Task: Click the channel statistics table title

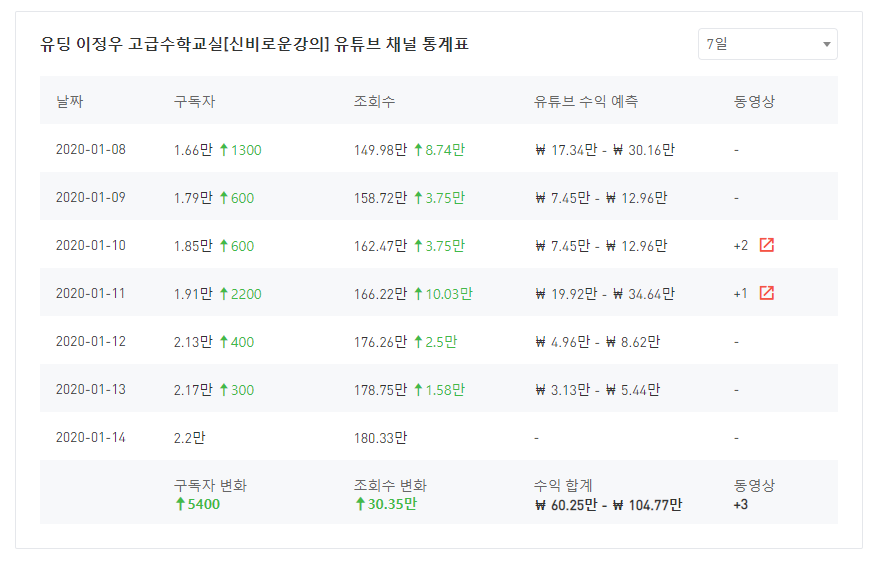Action: 254,44
